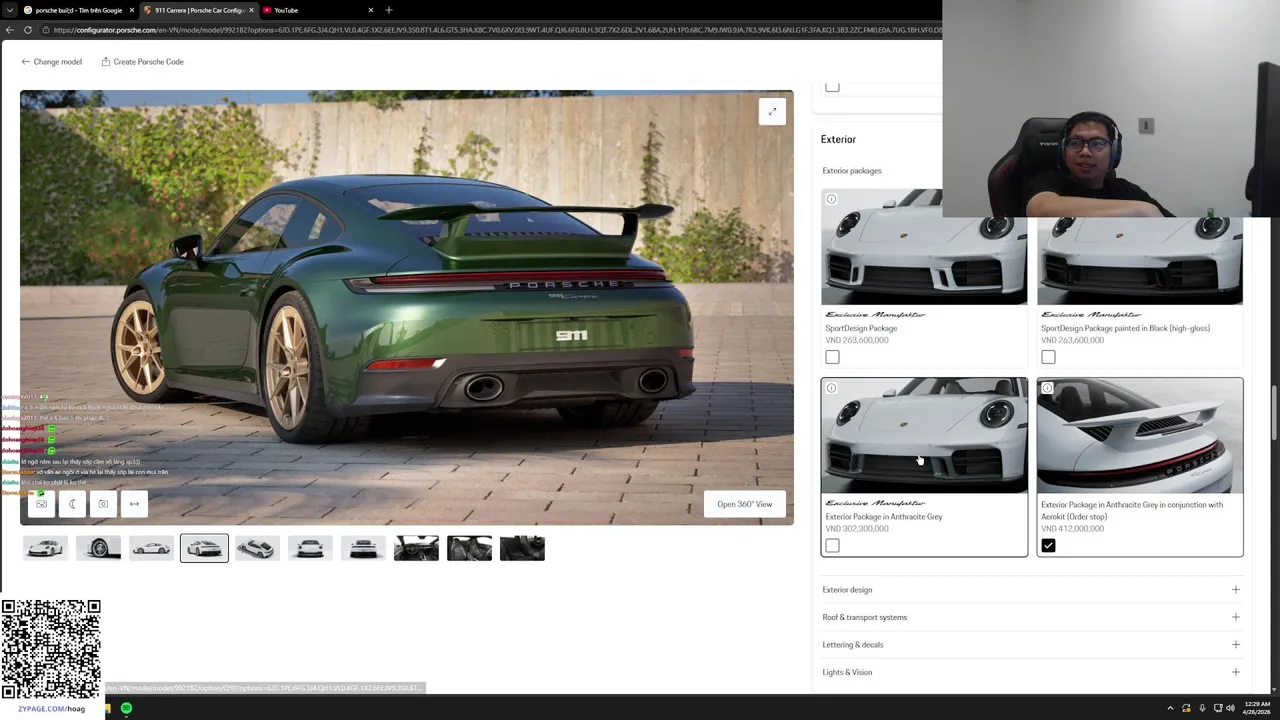Click the volume tray icon
The image size is (1280, 720).
(1230, 708)
